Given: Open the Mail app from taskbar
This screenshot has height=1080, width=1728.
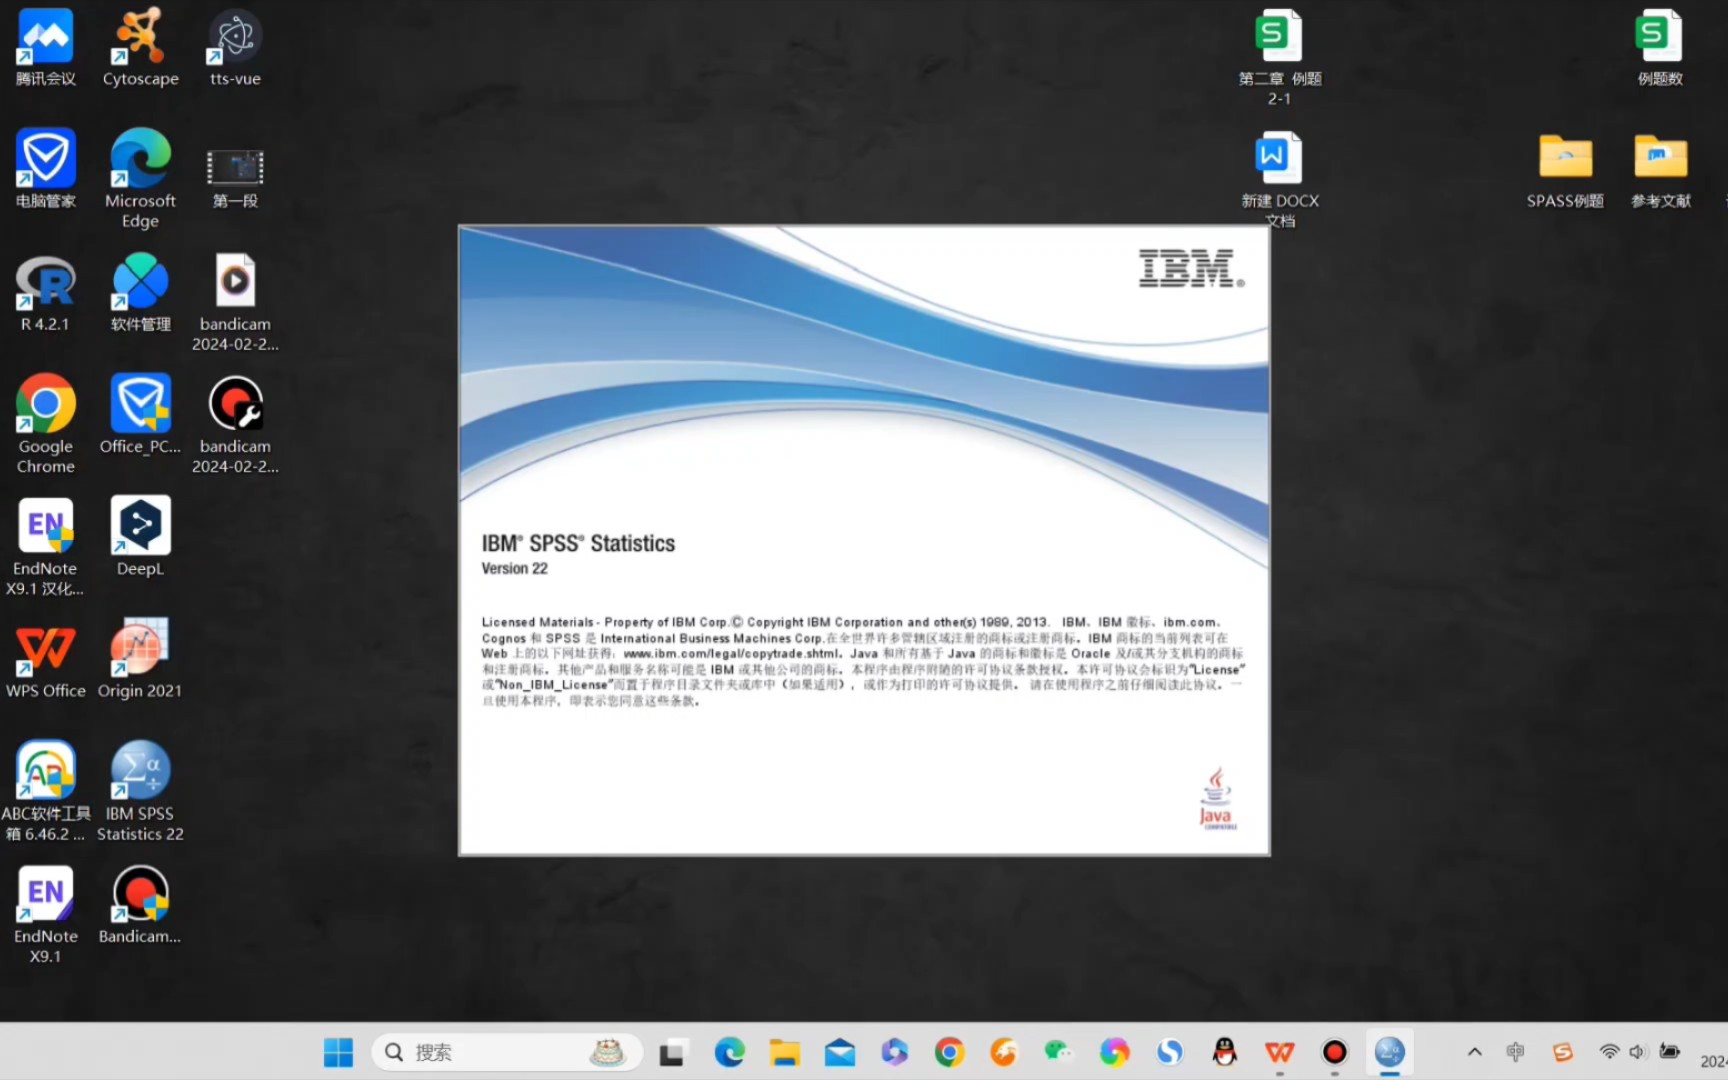Looking at the screenshot, I should tap(839, 1052).
